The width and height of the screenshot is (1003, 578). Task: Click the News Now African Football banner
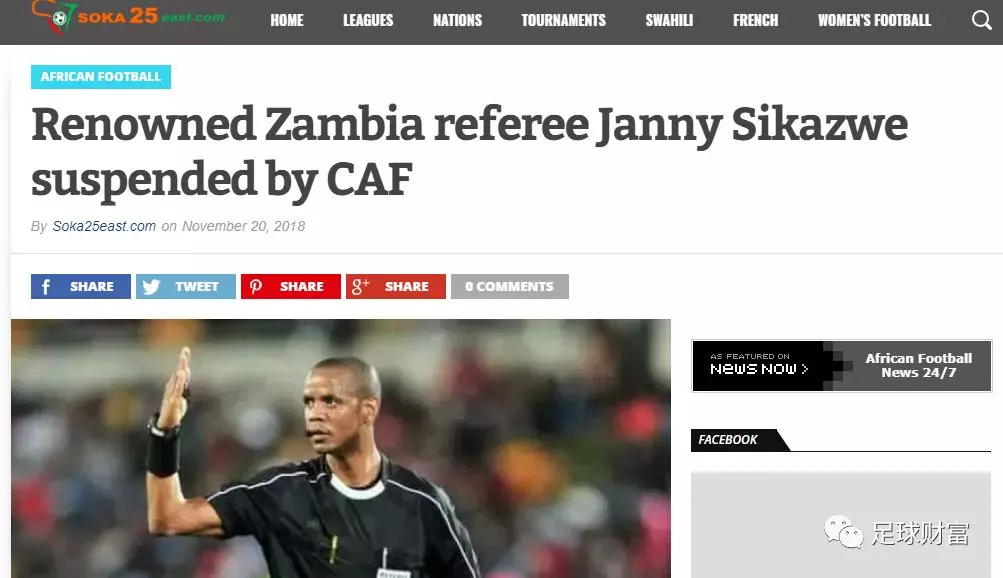(841, 366)
